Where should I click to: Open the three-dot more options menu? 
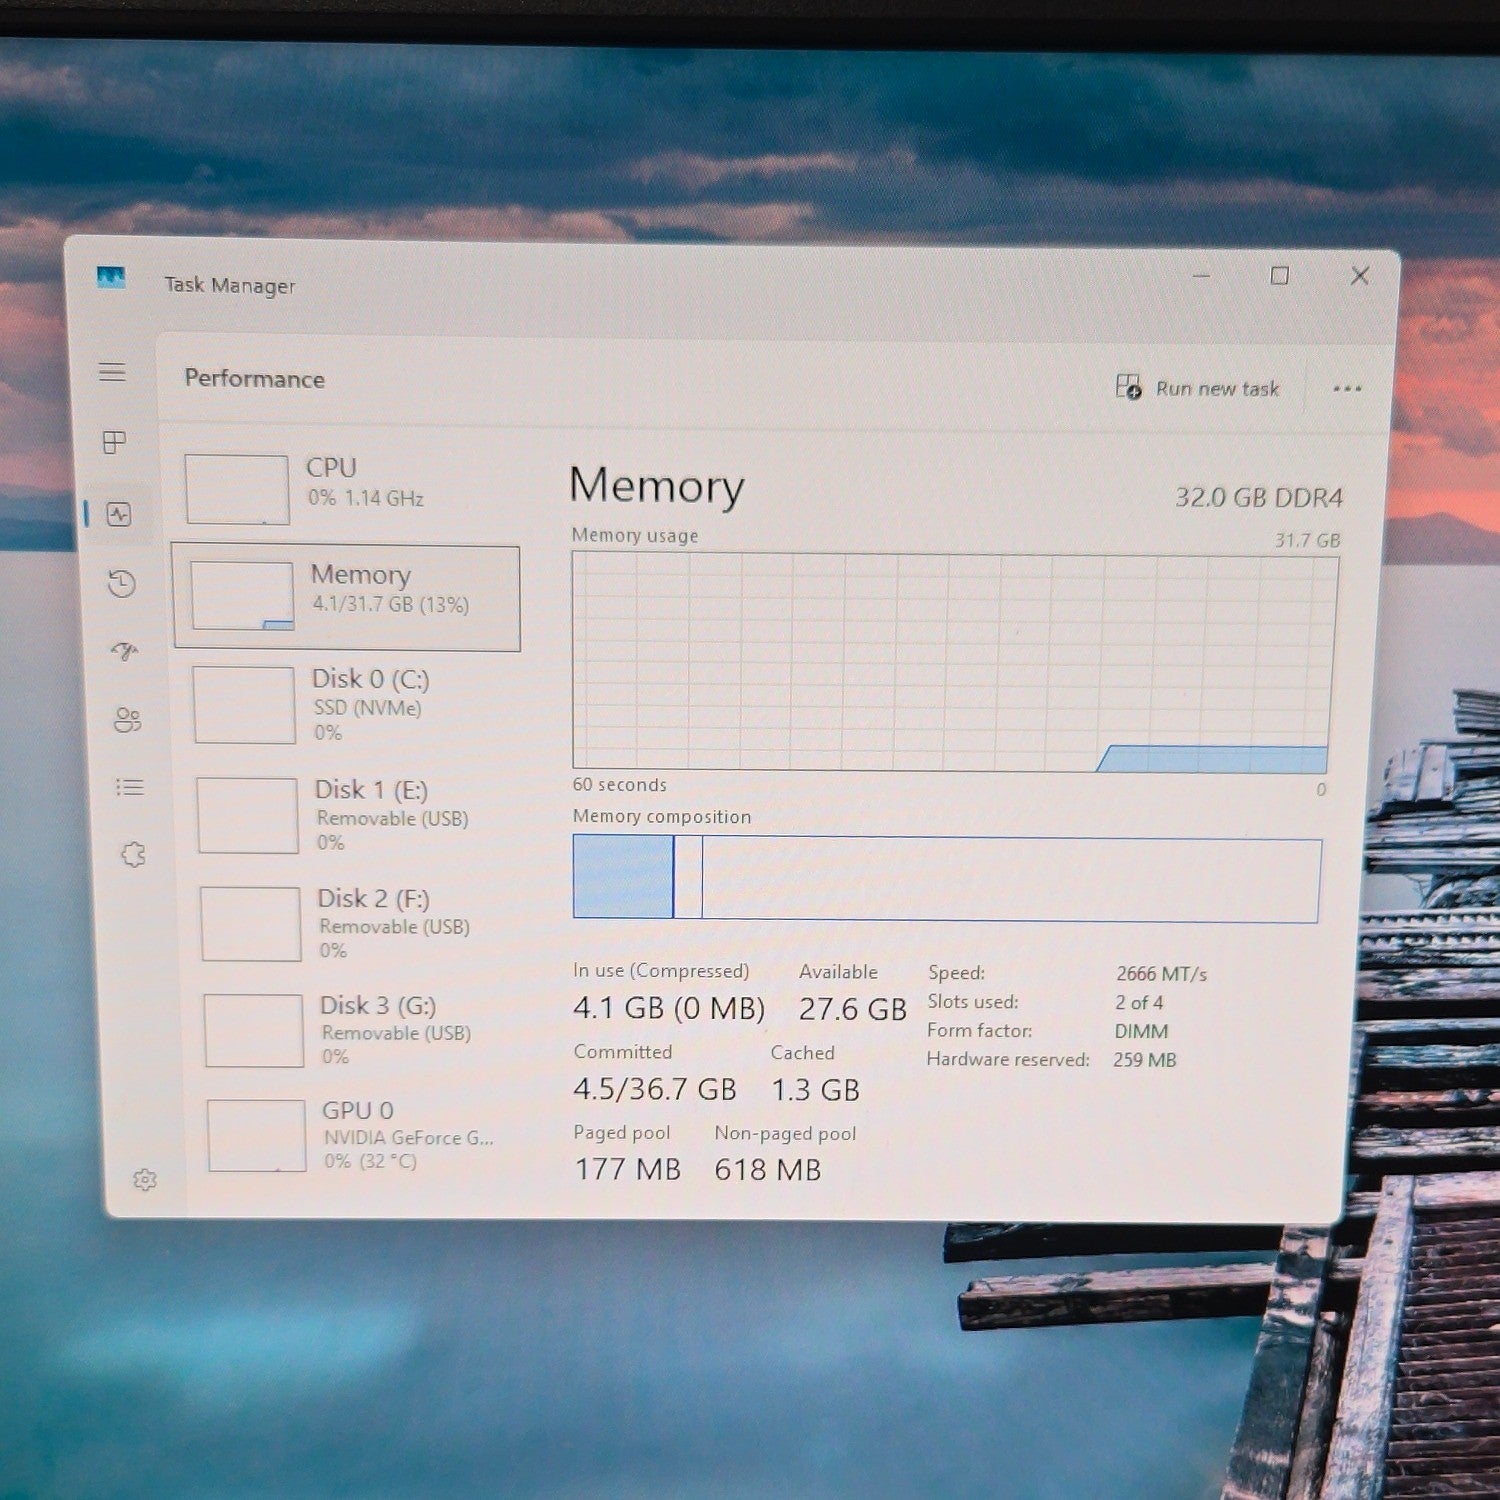(x=1347, y=389)
